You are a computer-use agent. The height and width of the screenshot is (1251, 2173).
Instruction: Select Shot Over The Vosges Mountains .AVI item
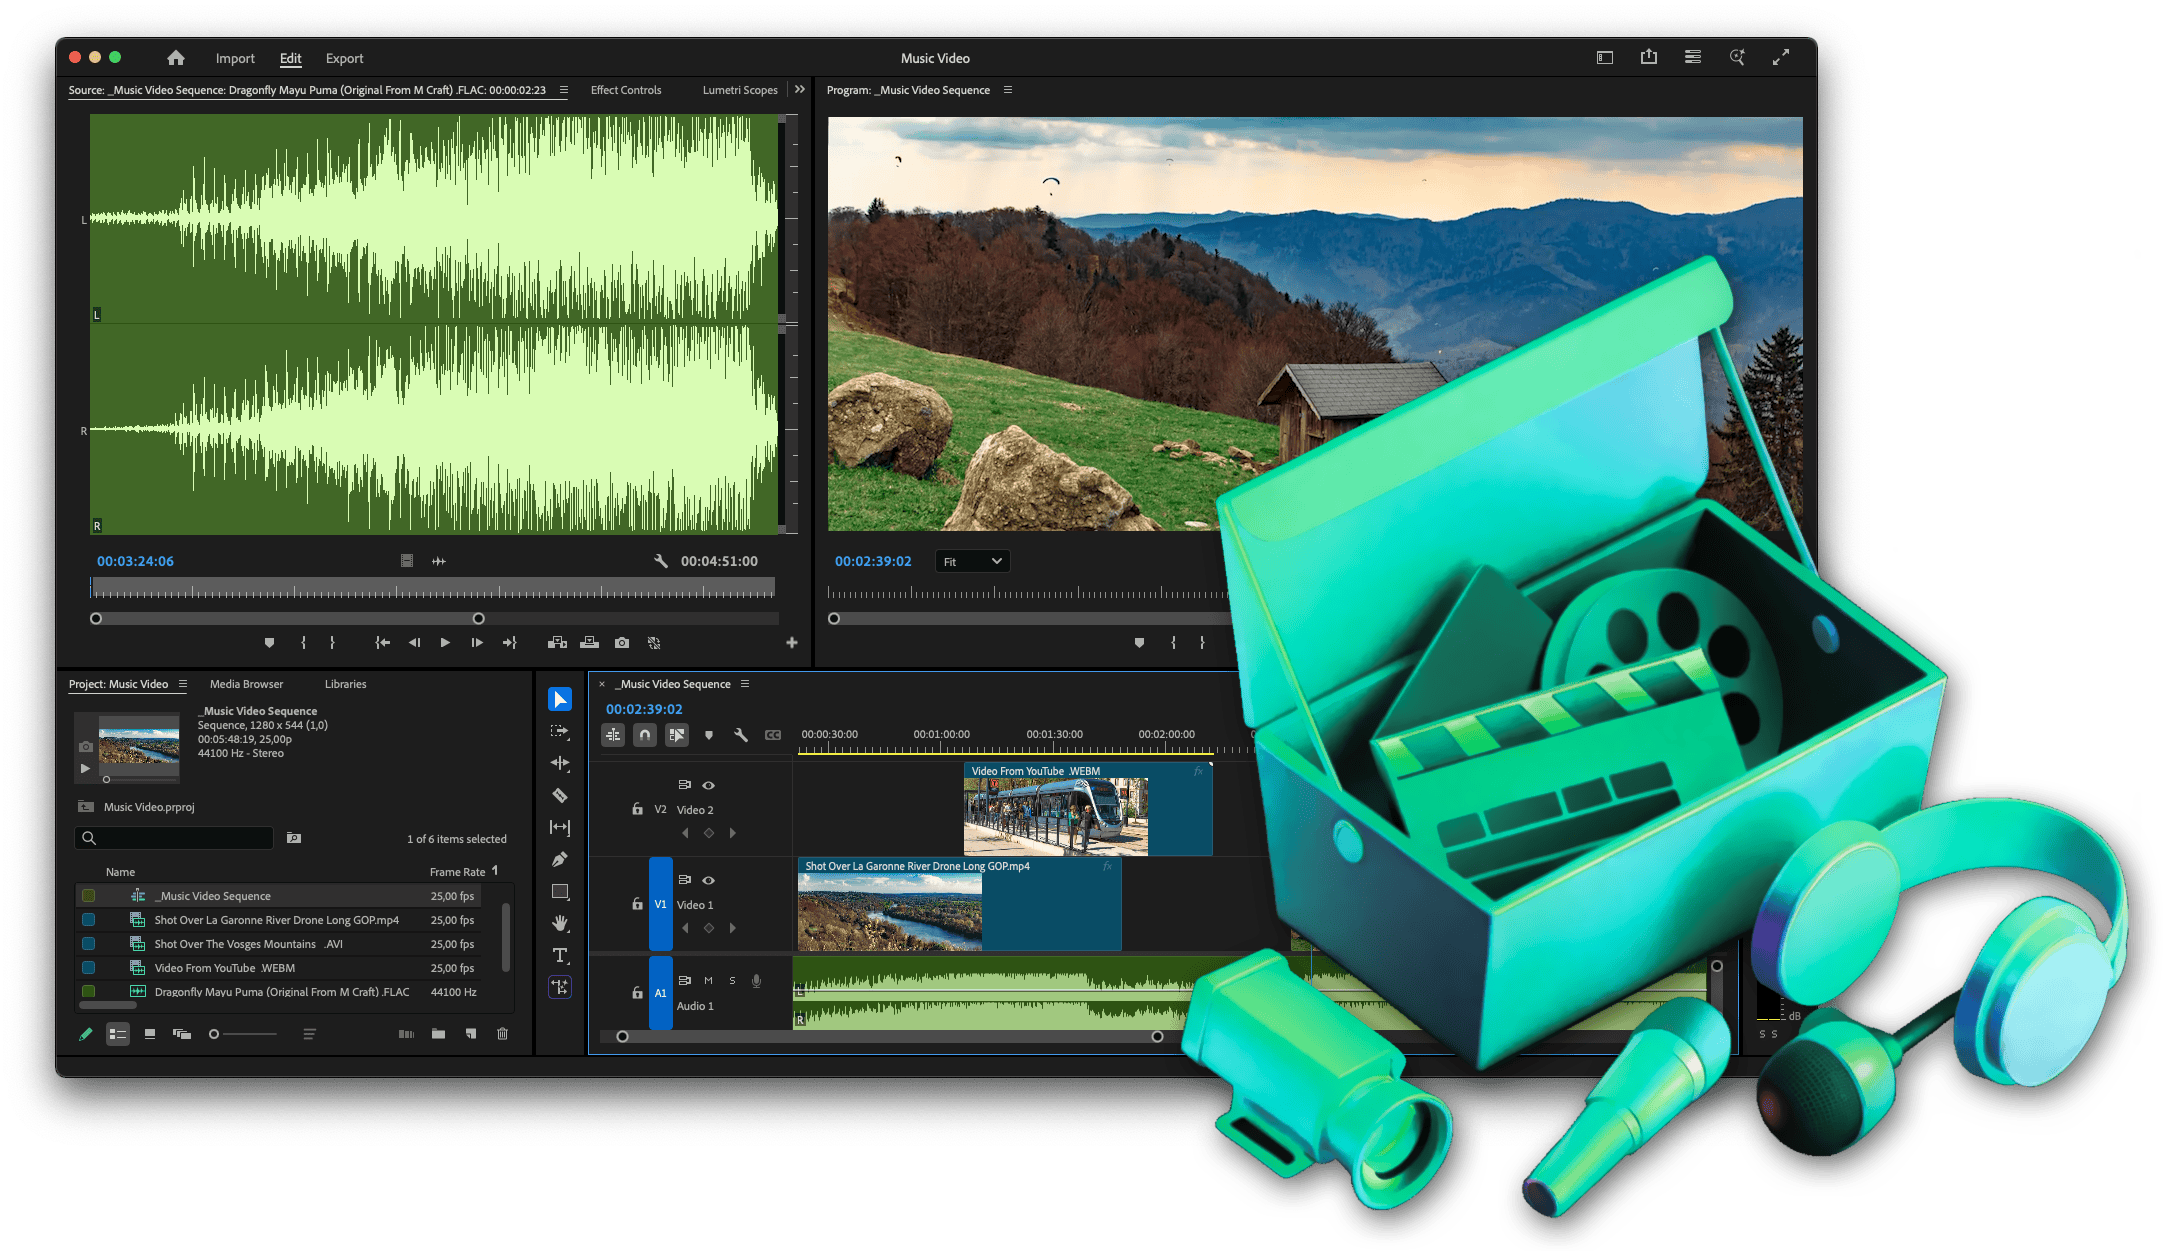coord(248,944)
